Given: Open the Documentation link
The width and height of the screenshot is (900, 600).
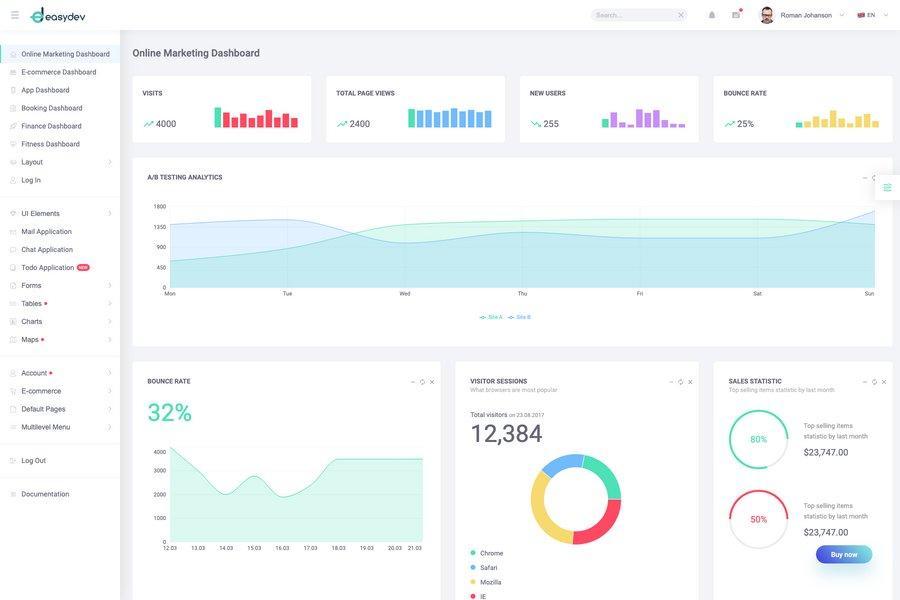Looking at the screenshot, I should [44, 491].
